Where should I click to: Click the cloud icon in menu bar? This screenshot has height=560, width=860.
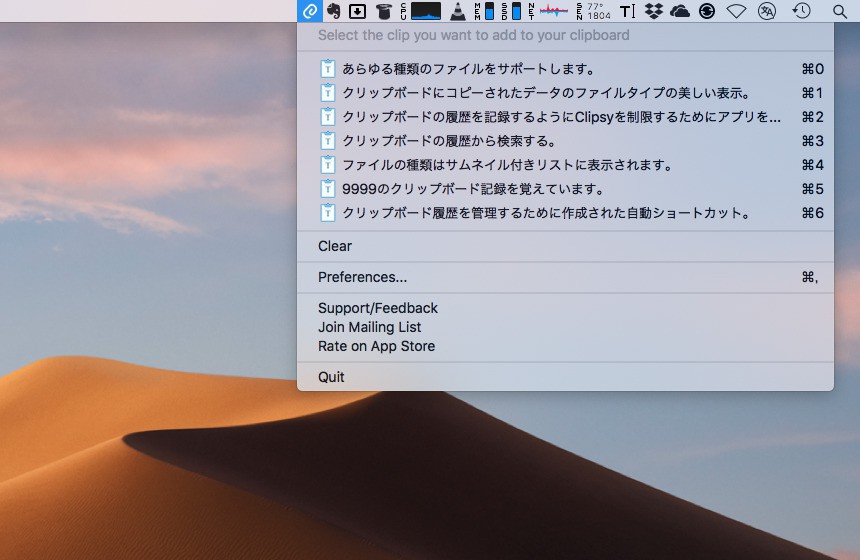coord(680,11)
